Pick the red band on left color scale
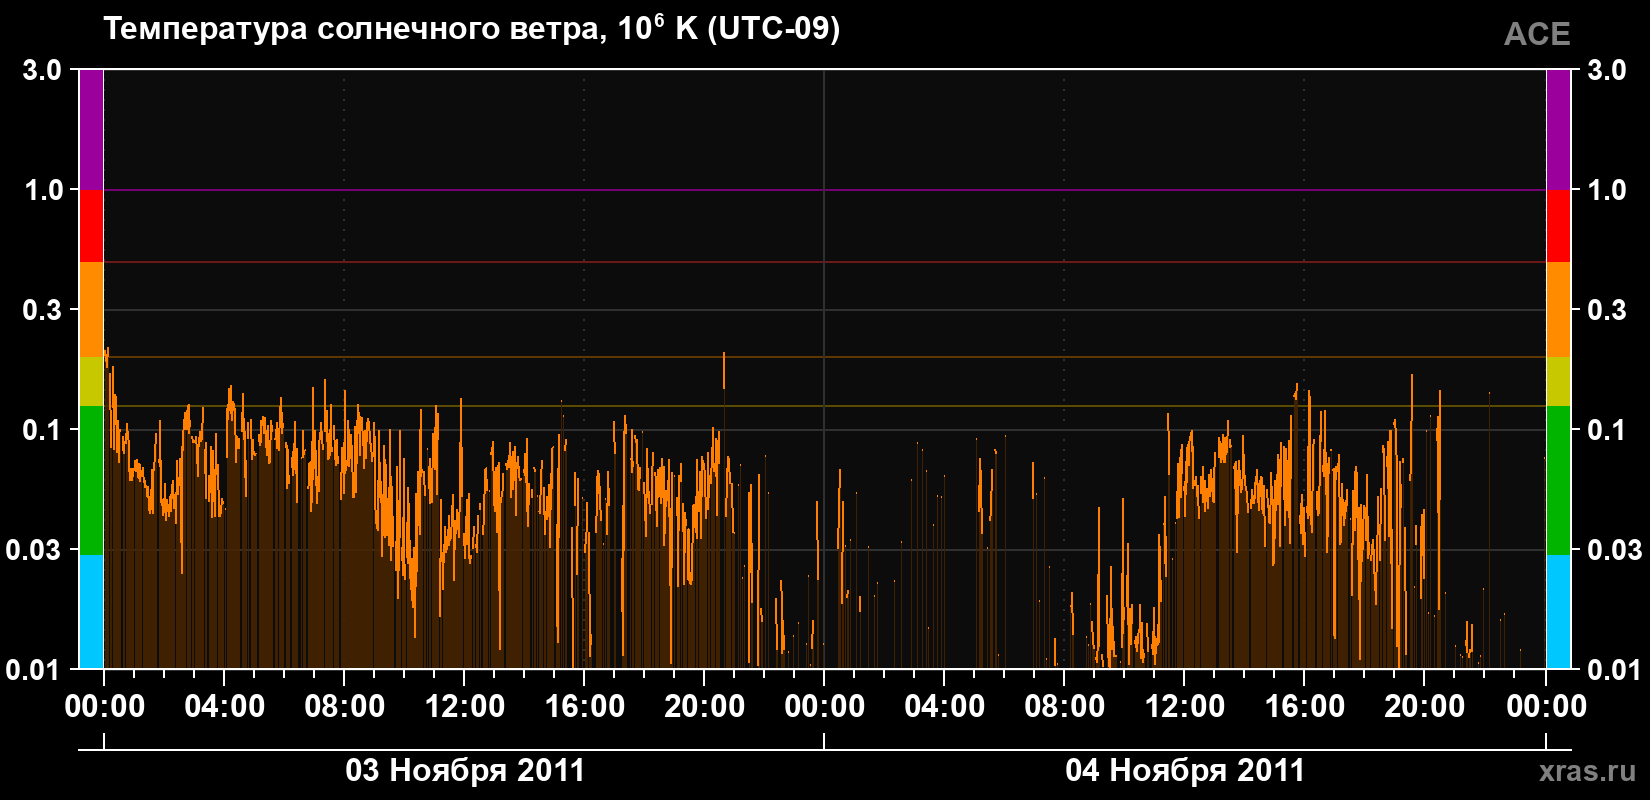This screenshot has width=1650, height=800. [91, 226]
